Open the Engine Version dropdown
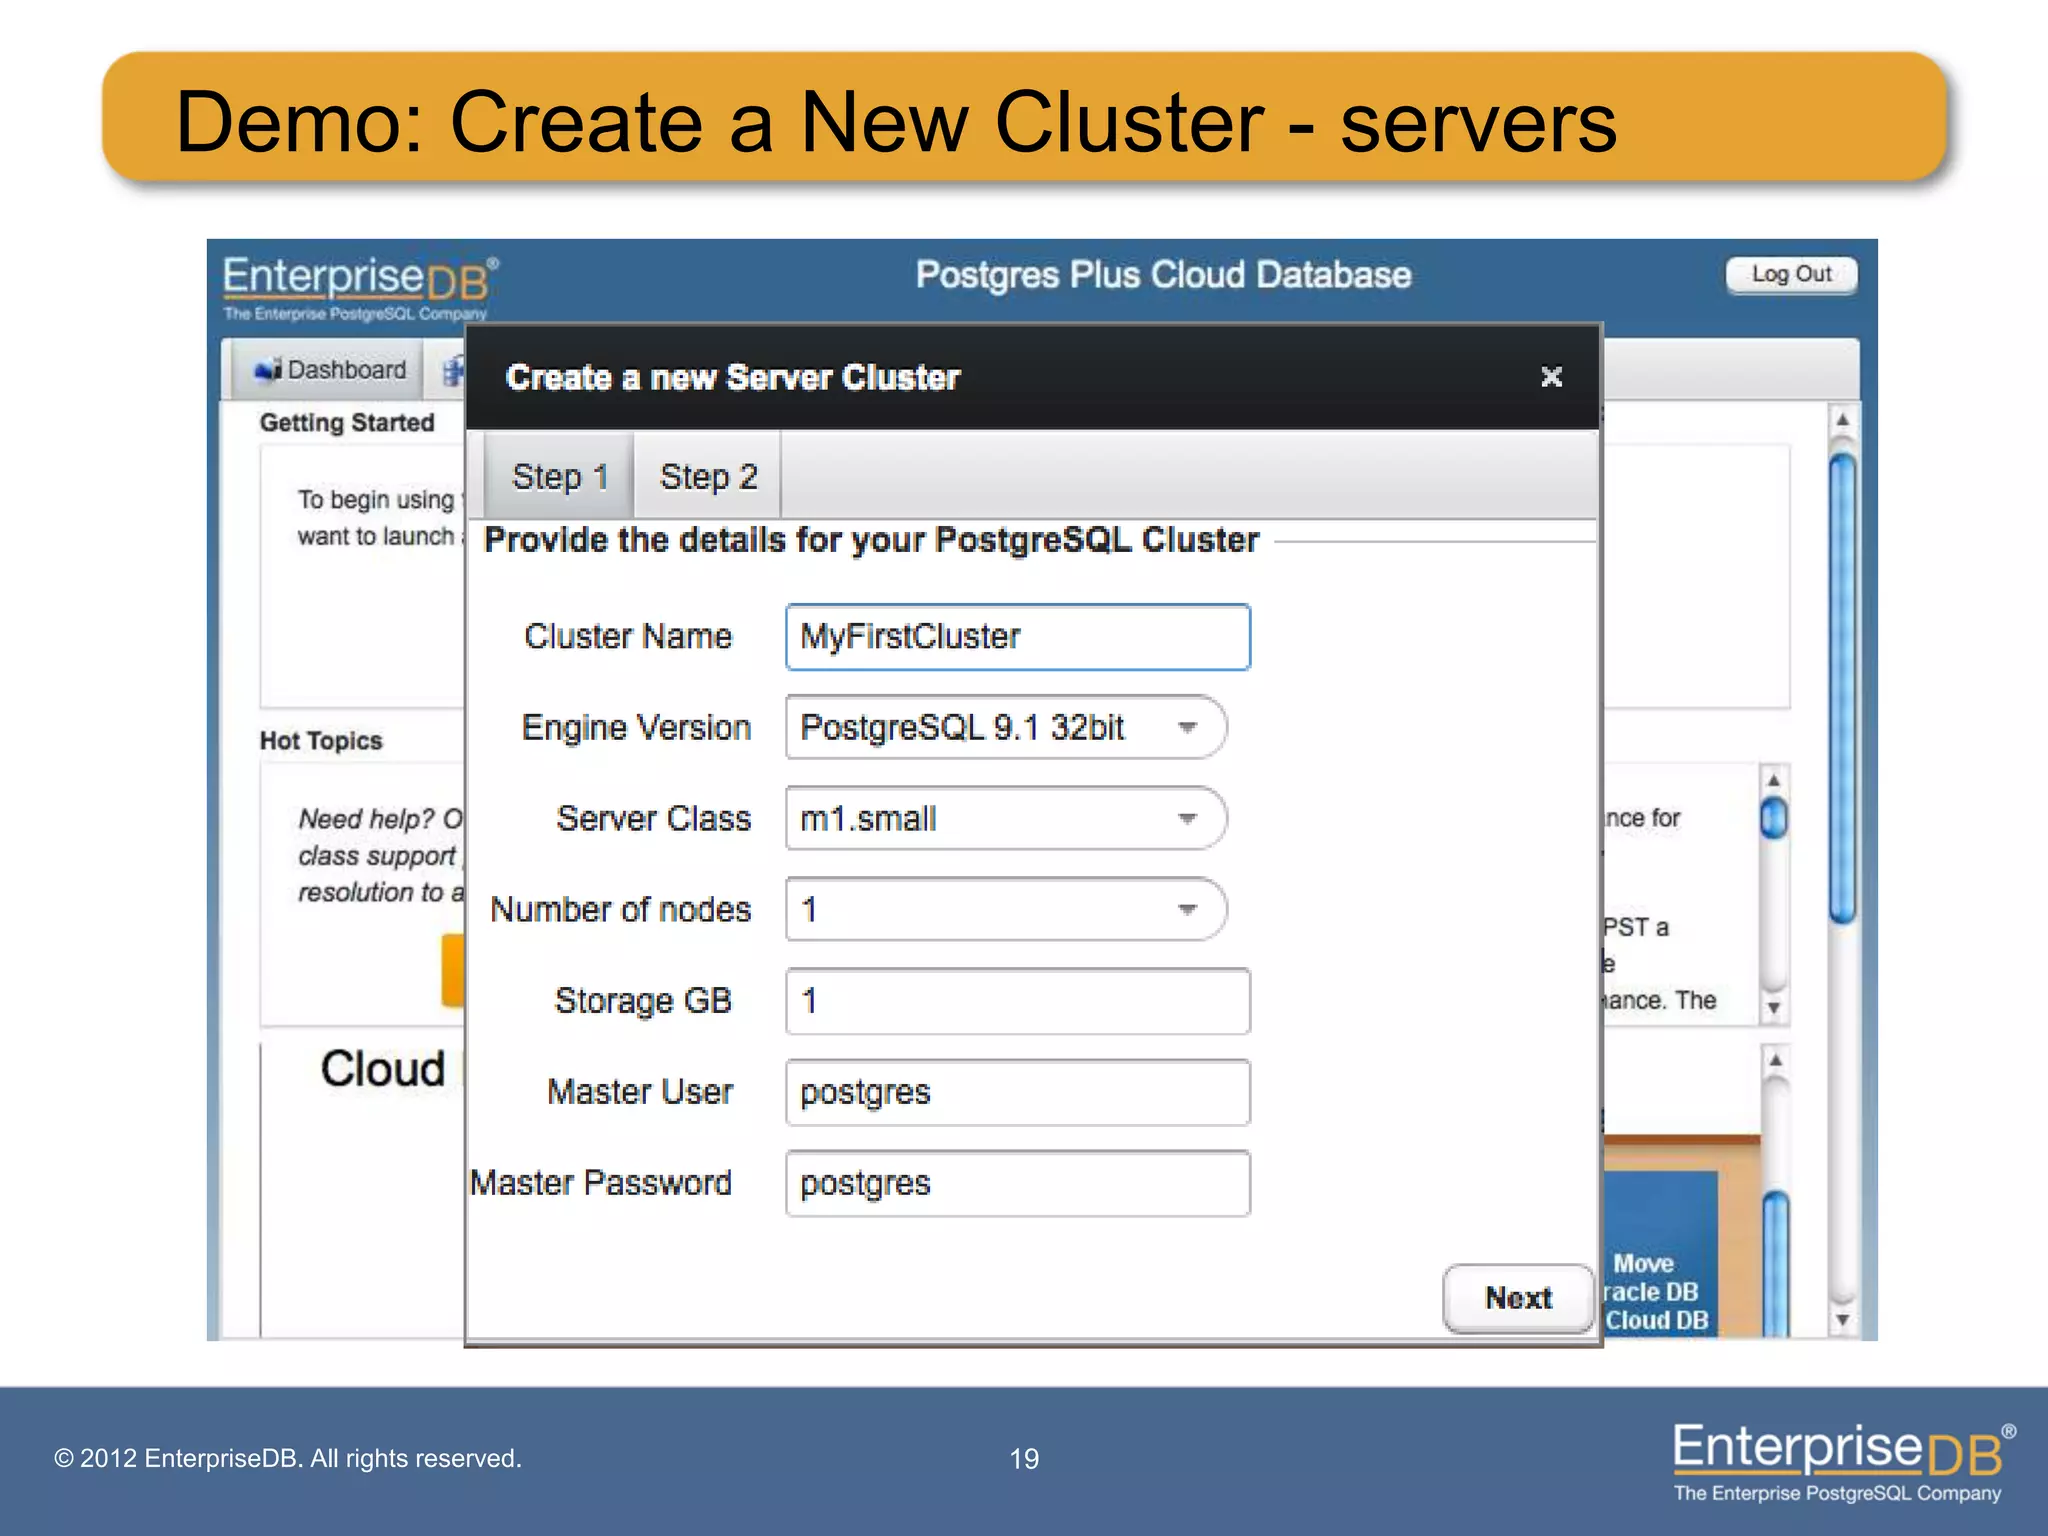The height and width of the screenshot is (1536, 2048). [x=1005, y=727]
